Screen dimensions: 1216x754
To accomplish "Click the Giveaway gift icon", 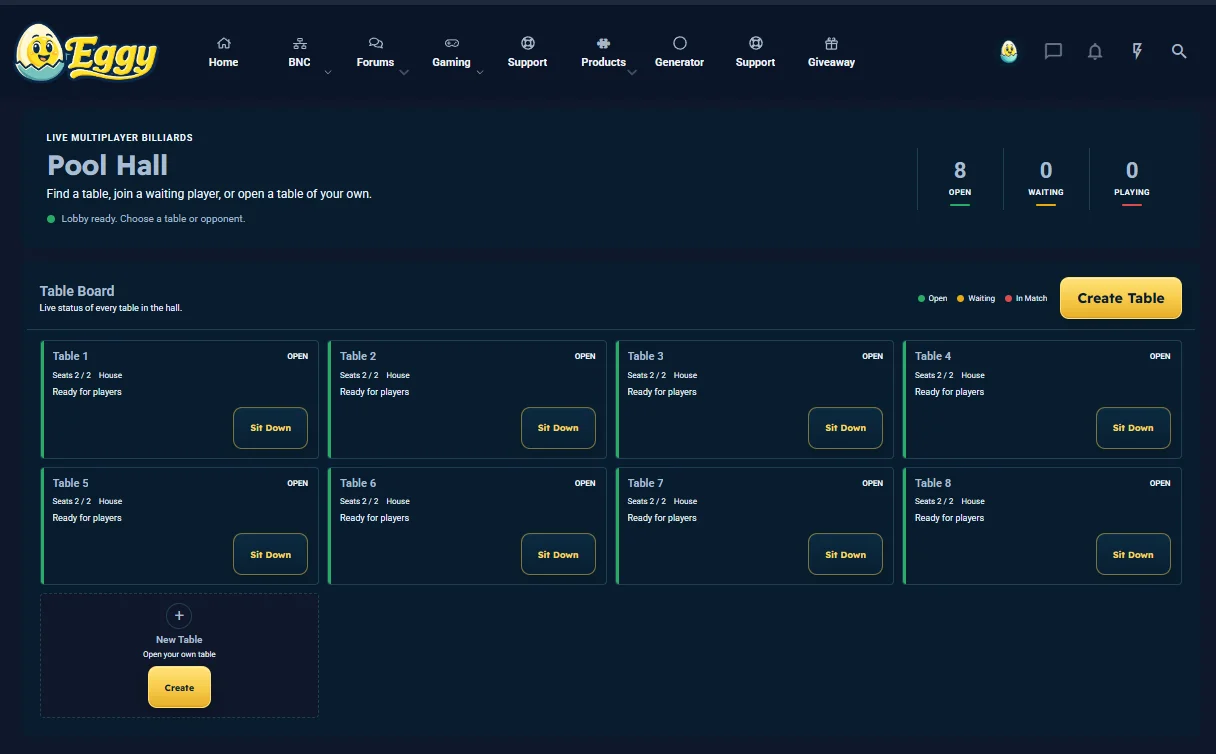I will 831,44.
